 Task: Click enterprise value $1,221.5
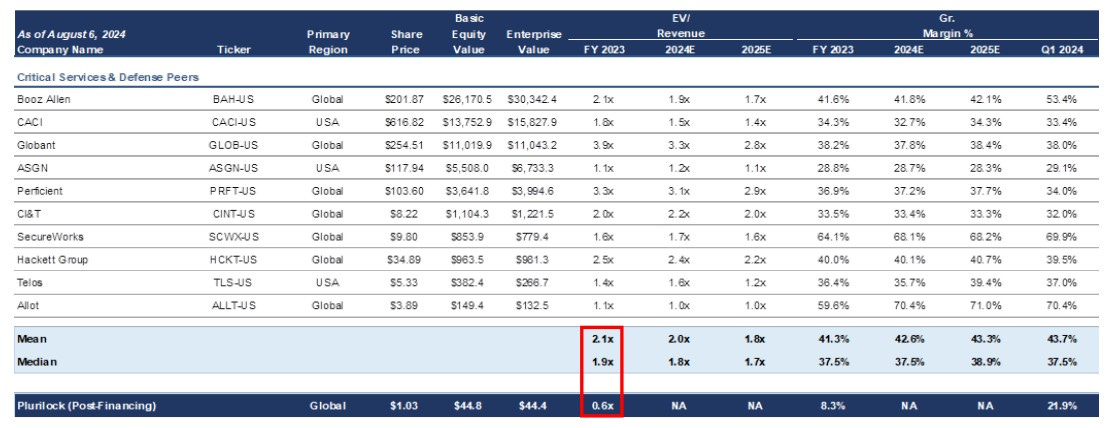click(532, 214)
